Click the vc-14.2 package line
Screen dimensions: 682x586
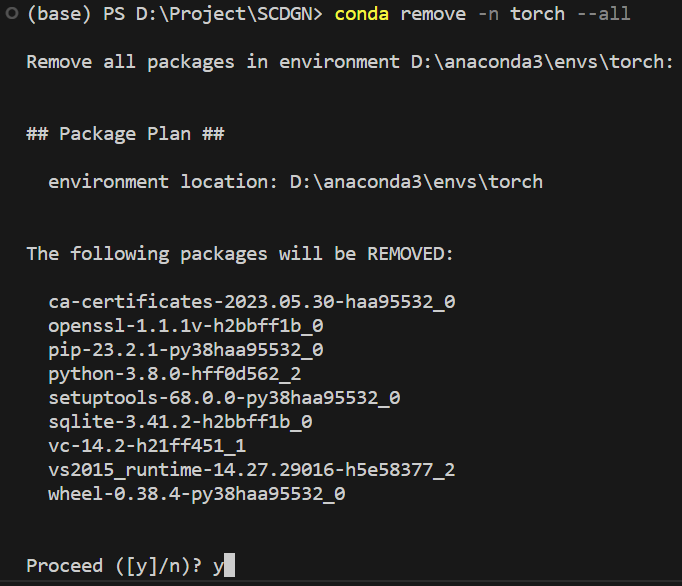[x=147, y=446]
